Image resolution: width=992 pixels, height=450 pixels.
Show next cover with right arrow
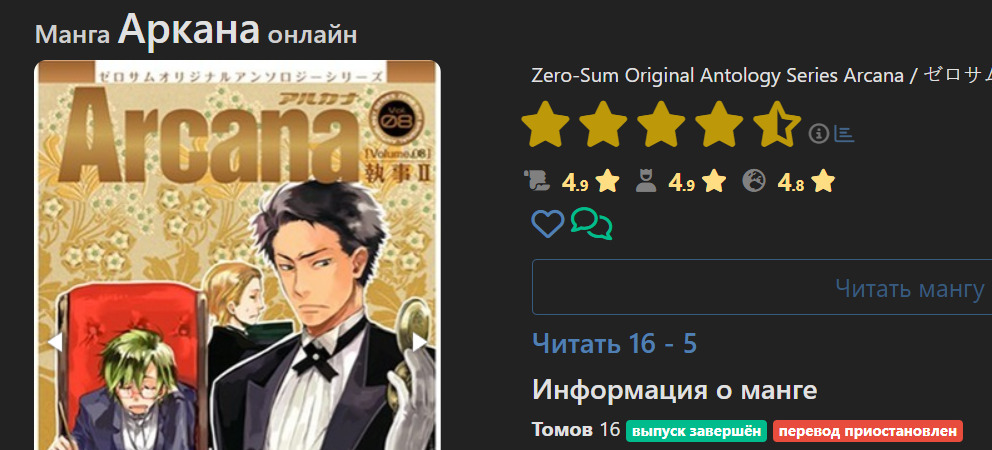pos(420,342)
